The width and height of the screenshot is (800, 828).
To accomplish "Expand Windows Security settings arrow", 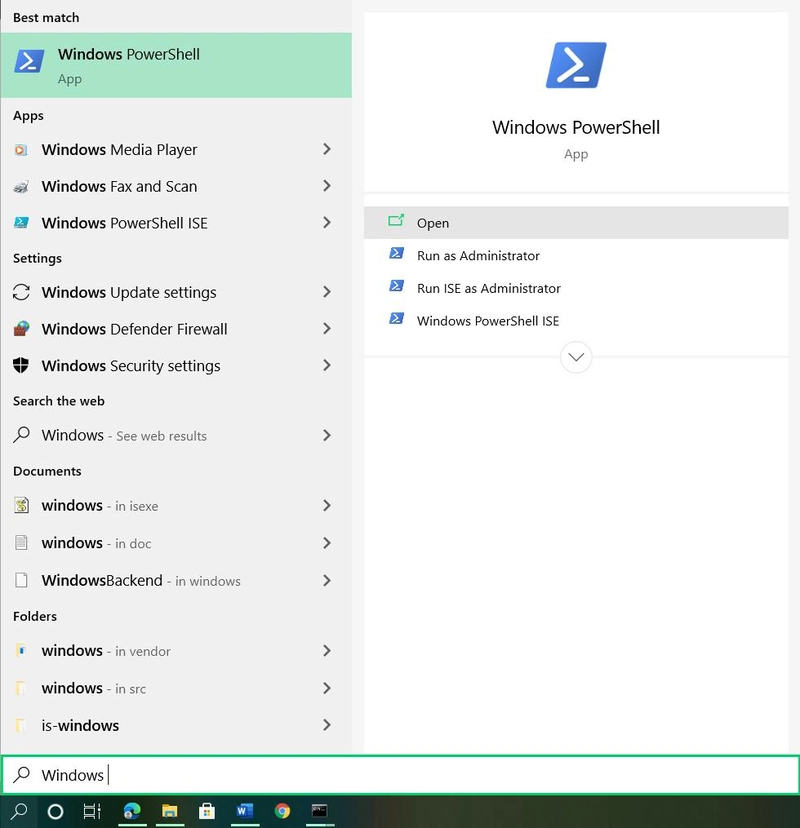I will [x=327, y=365].
